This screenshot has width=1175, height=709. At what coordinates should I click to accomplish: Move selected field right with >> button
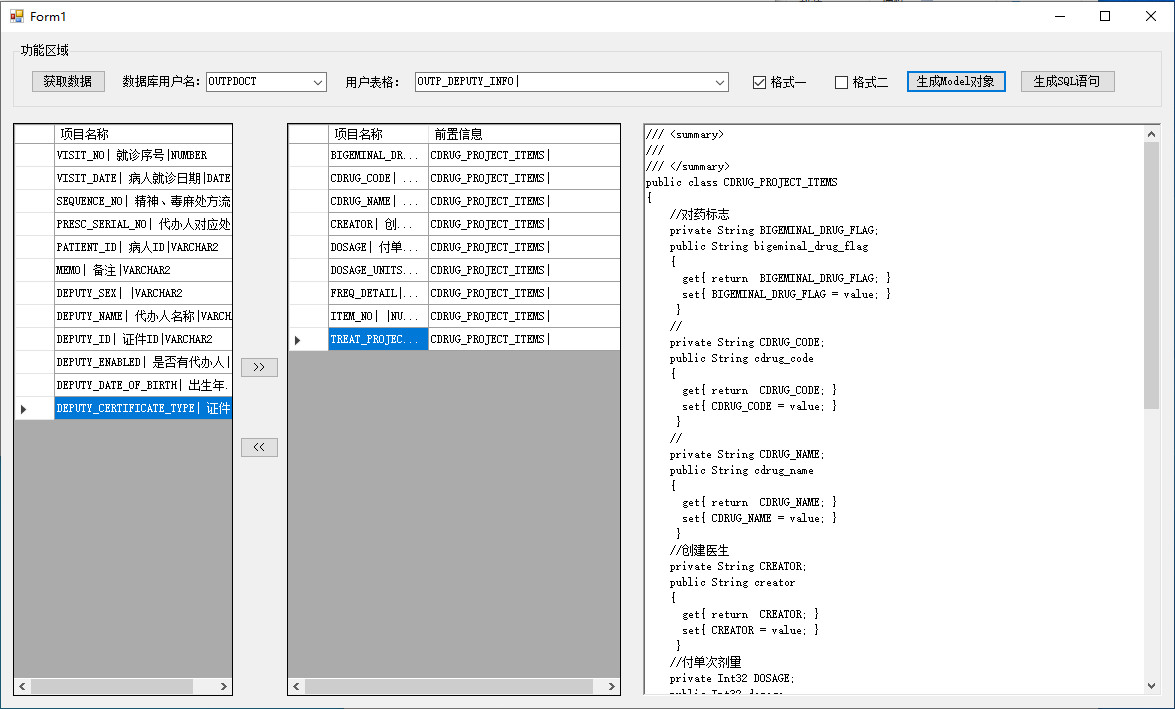click(259, 367)
